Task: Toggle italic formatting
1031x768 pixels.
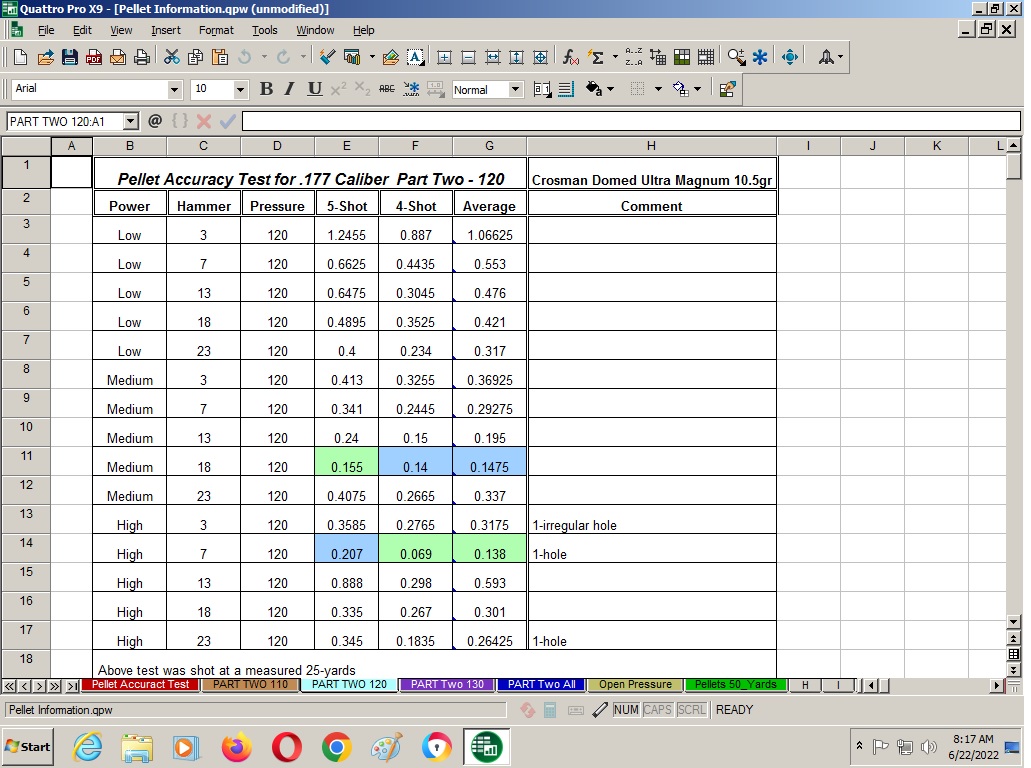Action: click(x=289, y=89)
